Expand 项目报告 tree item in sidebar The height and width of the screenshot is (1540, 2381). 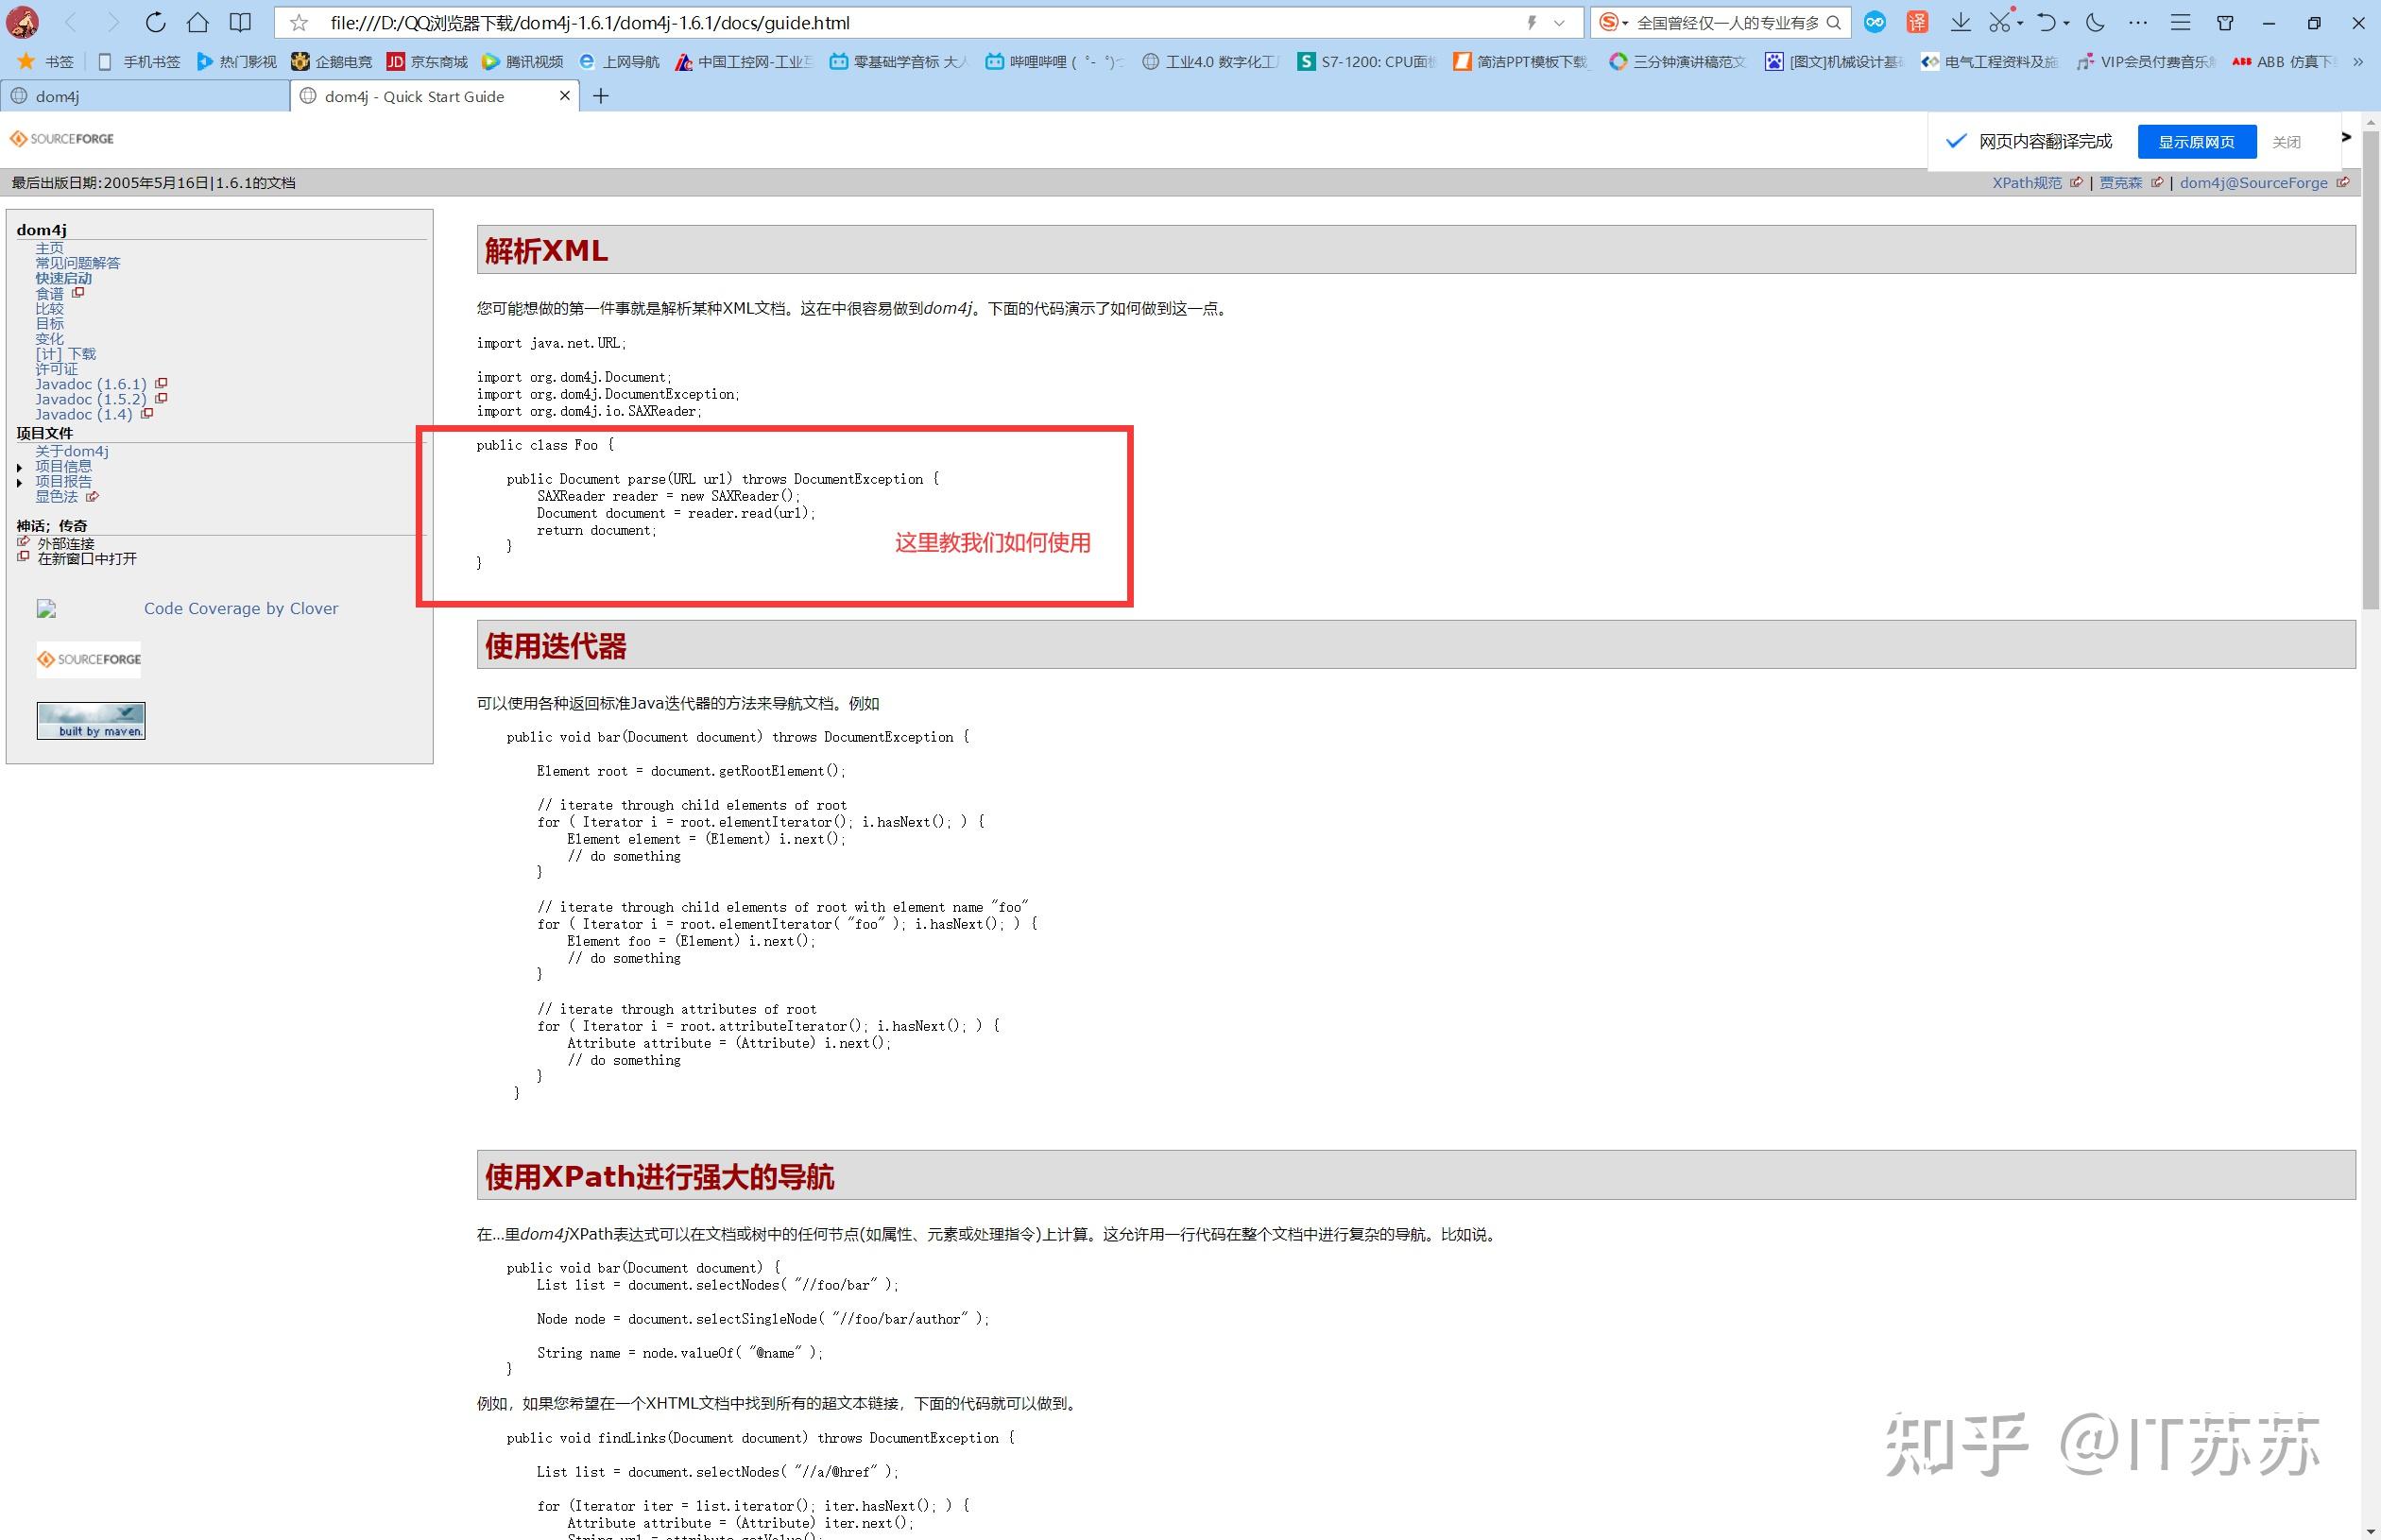pyautogui.click(x=19, y=482)
